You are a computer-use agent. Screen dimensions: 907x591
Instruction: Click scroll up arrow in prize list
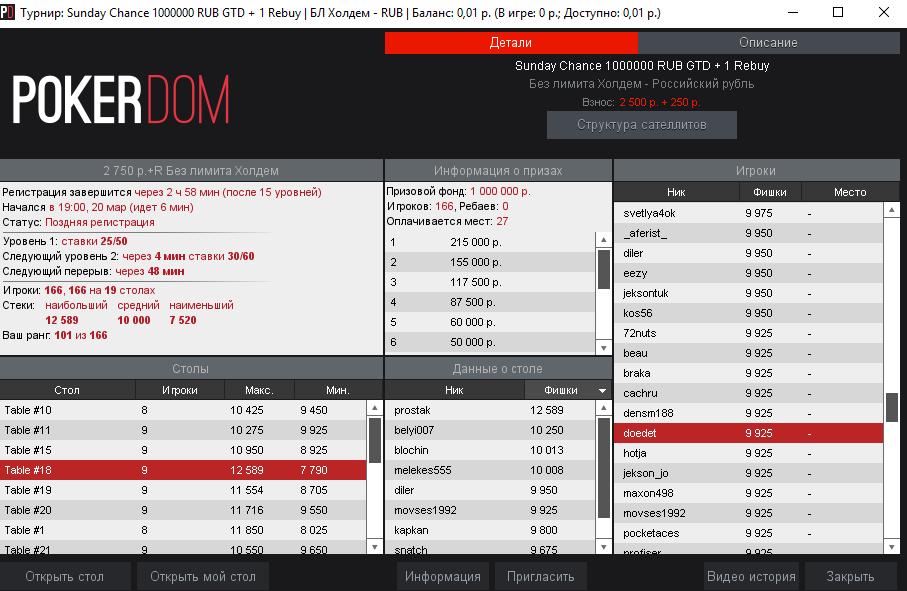coord(603,240)
